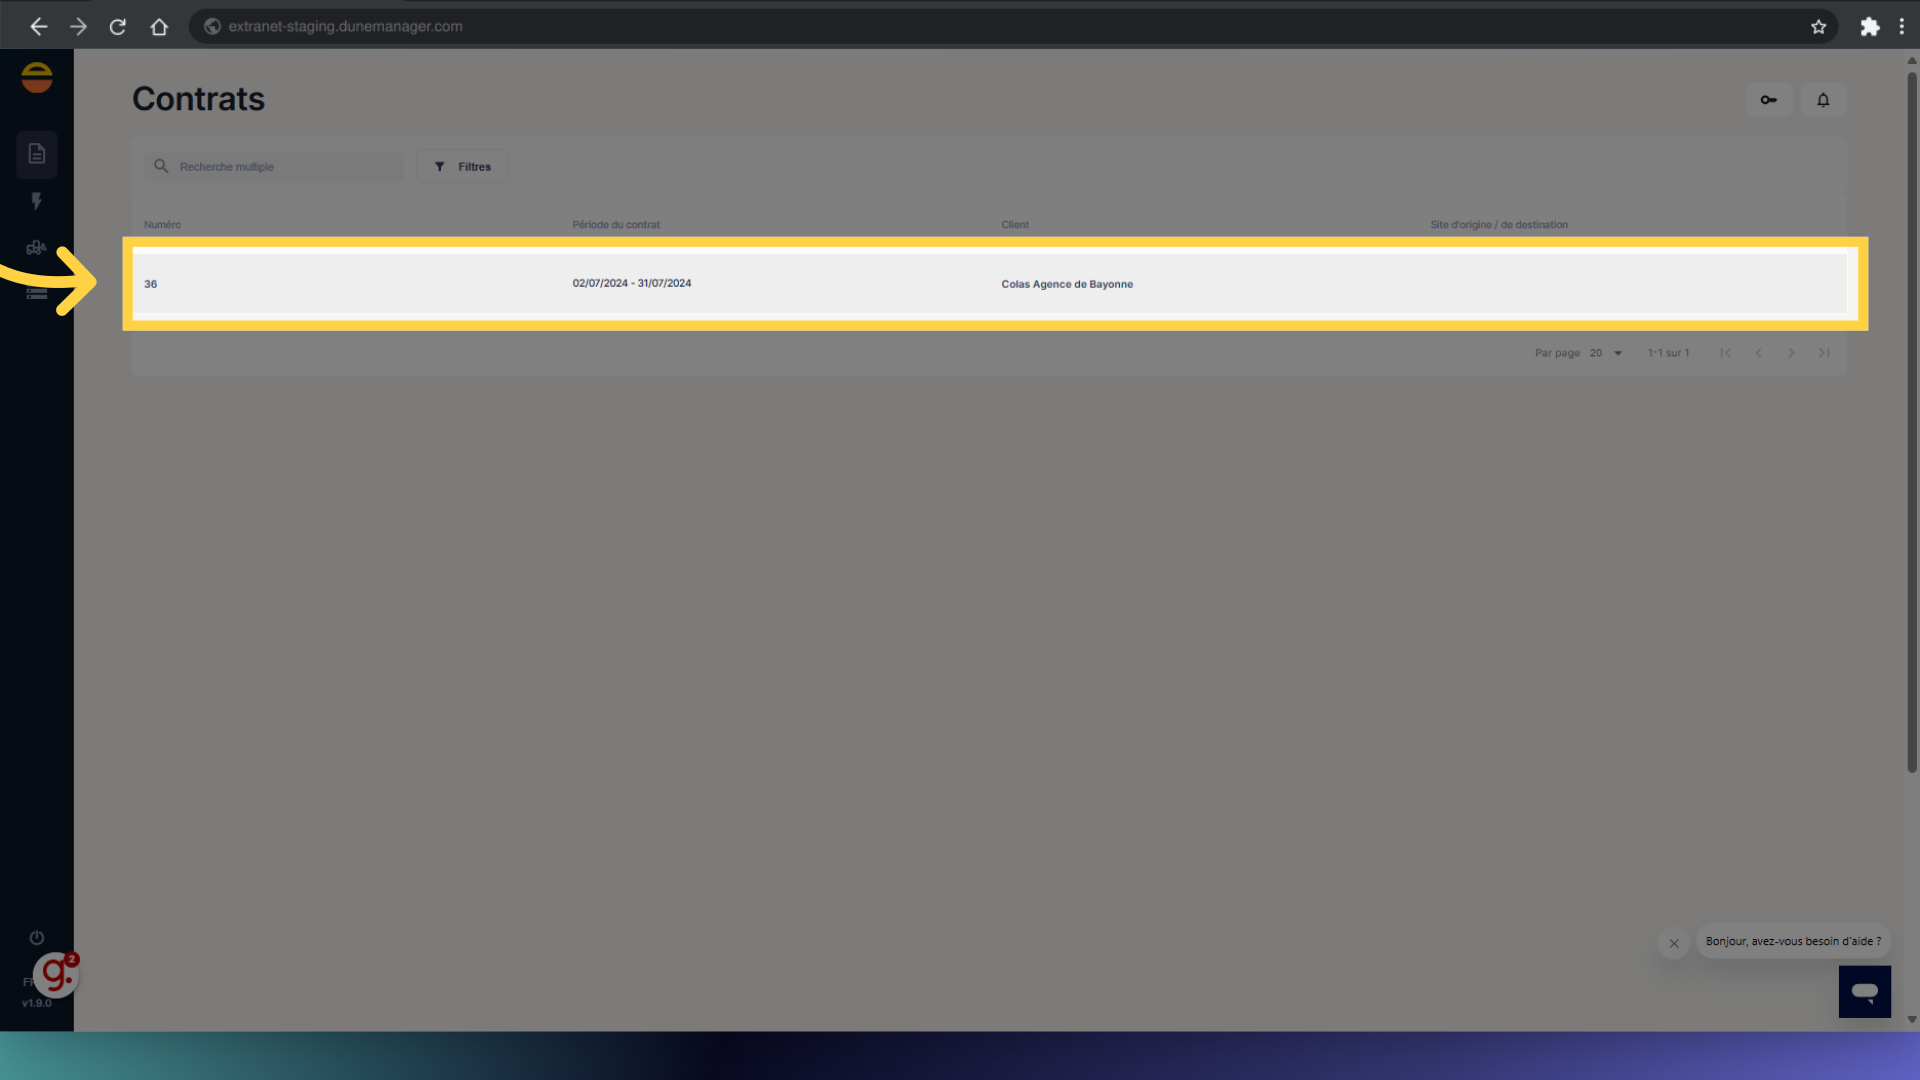Go to next page chevron
This screenshot has width=1920, height=1080.
[1791, 353]
